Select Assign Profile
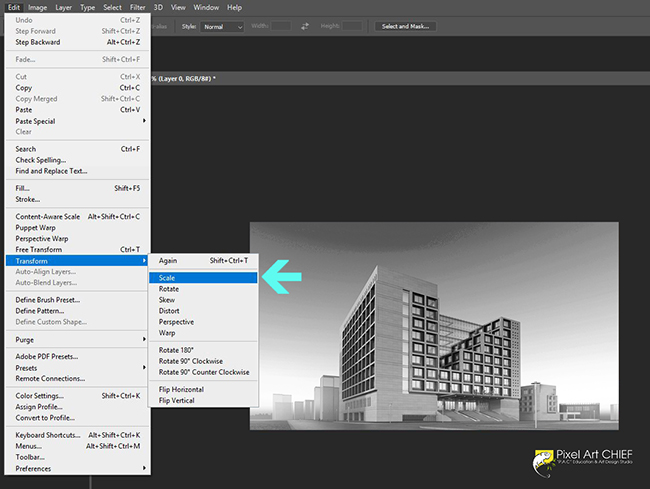 (78, 407)
